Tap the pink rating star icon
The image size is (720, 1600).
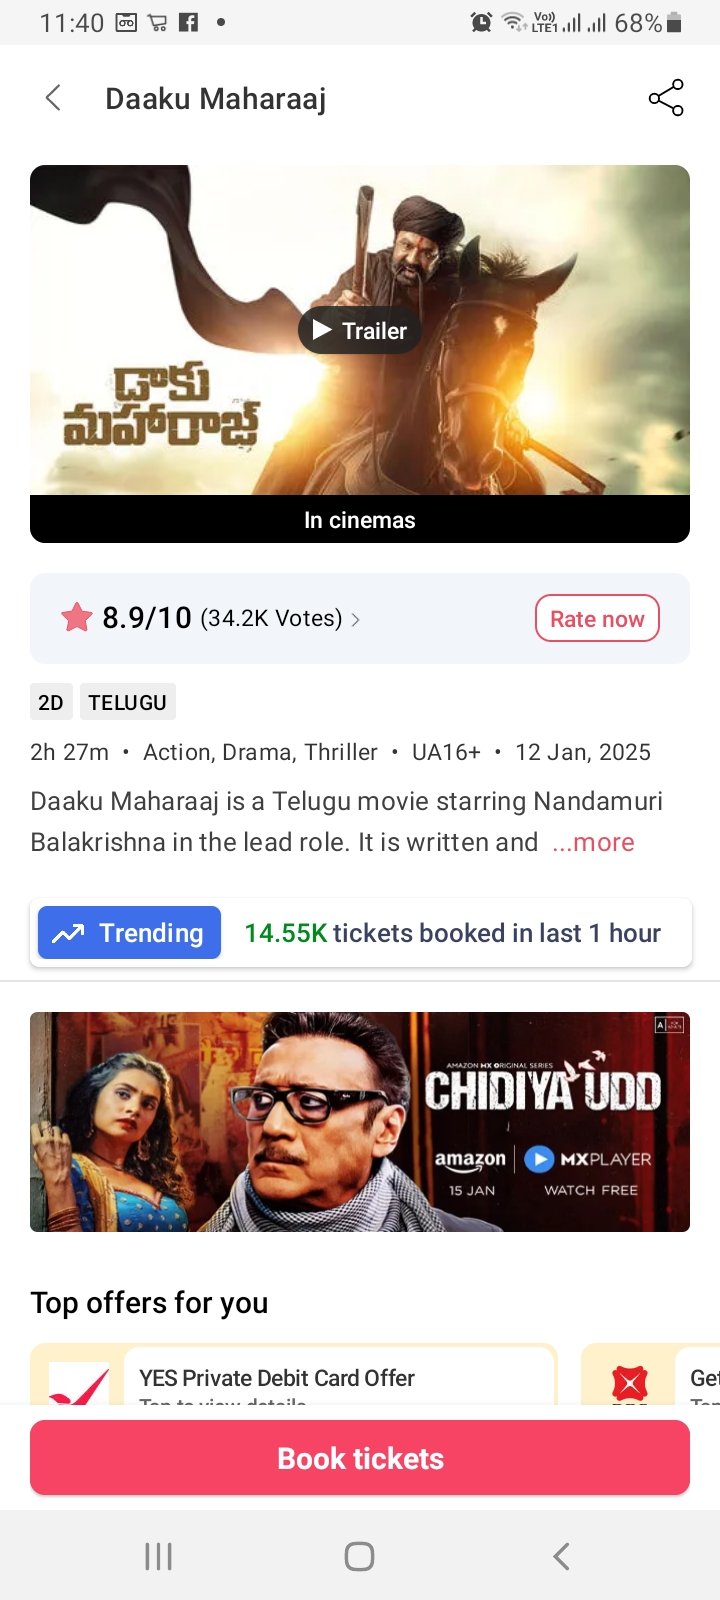coord(77,618)
